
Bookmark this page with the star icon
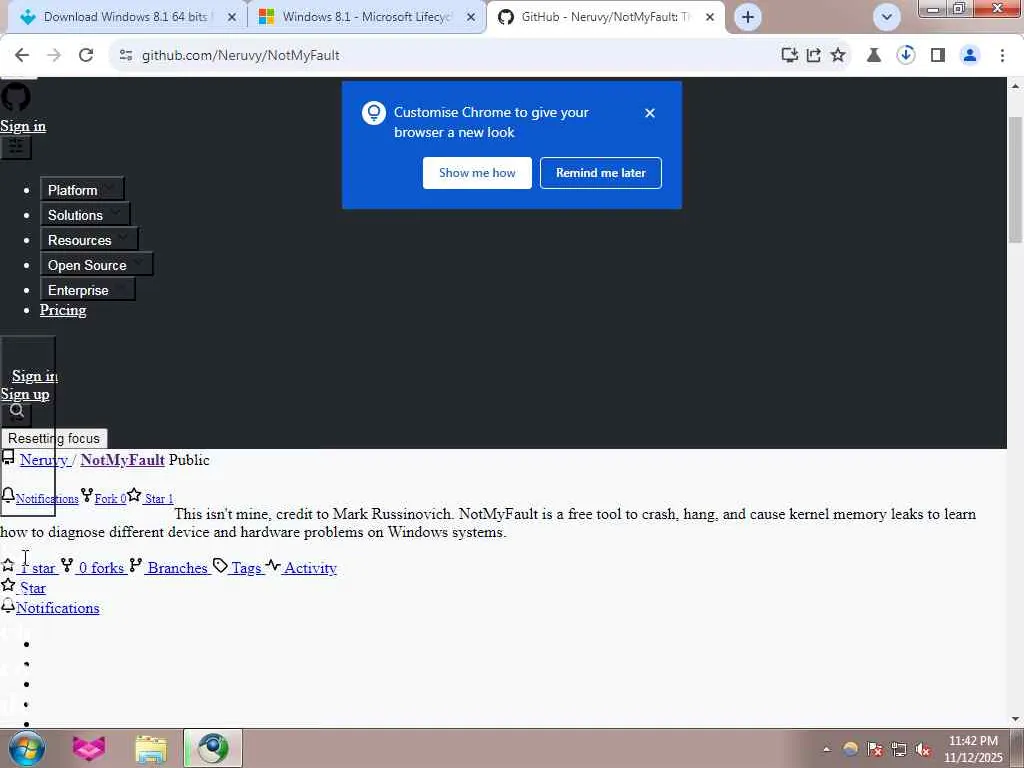[x=838, y=56]
